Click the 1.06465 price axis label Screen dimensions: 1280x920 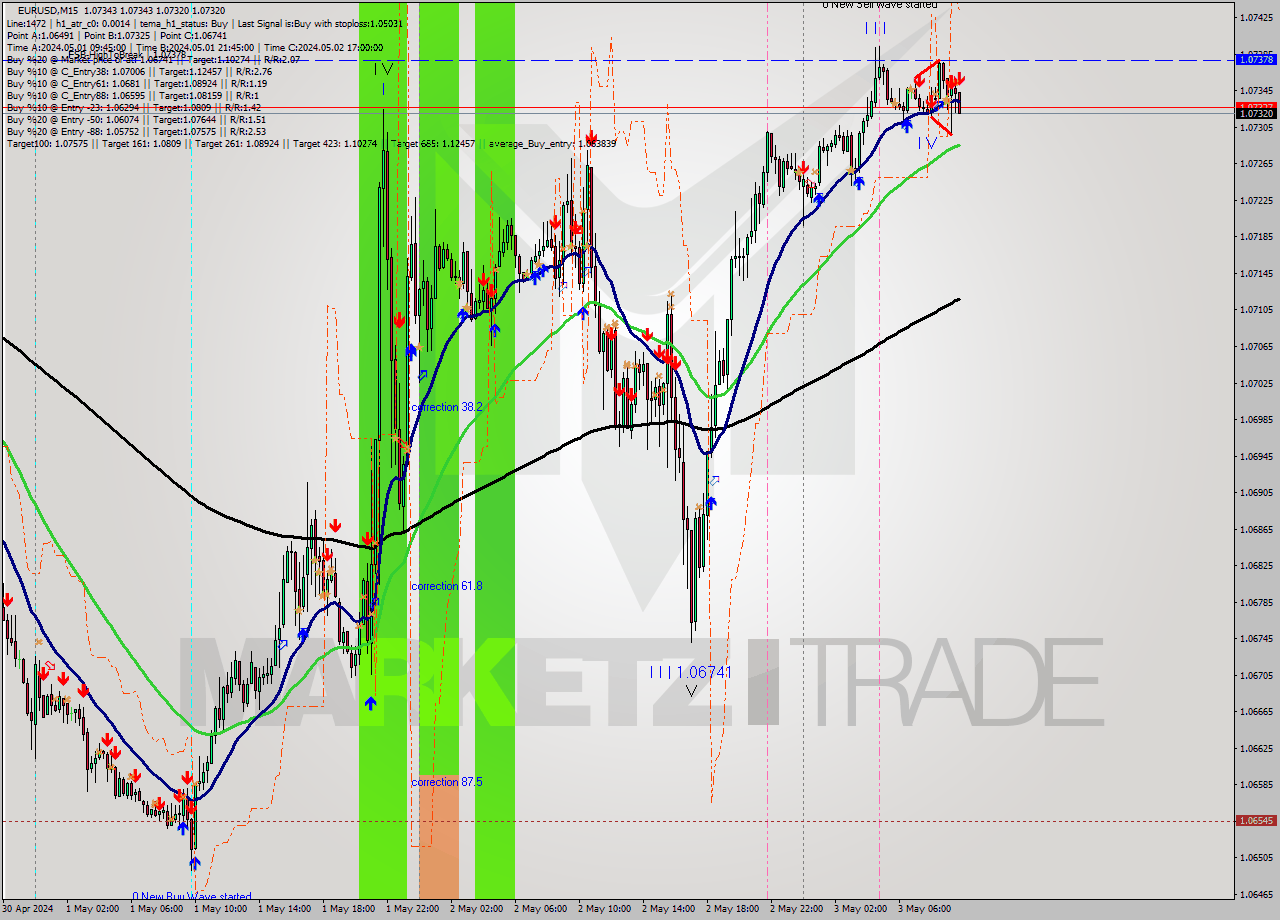1256,894
